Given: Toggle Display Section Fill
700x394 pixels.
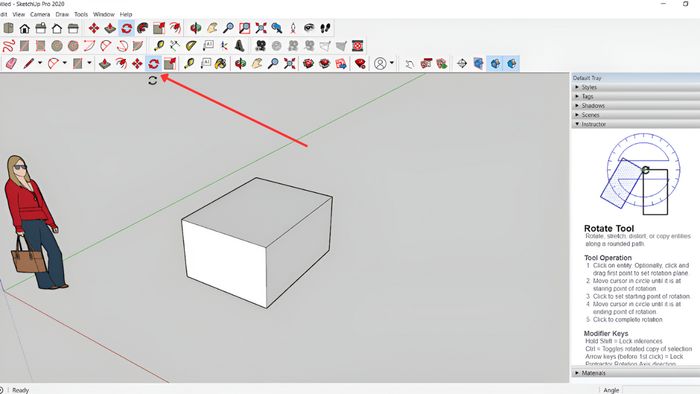Looking at the screenshot, I should (x=512, y=63).
